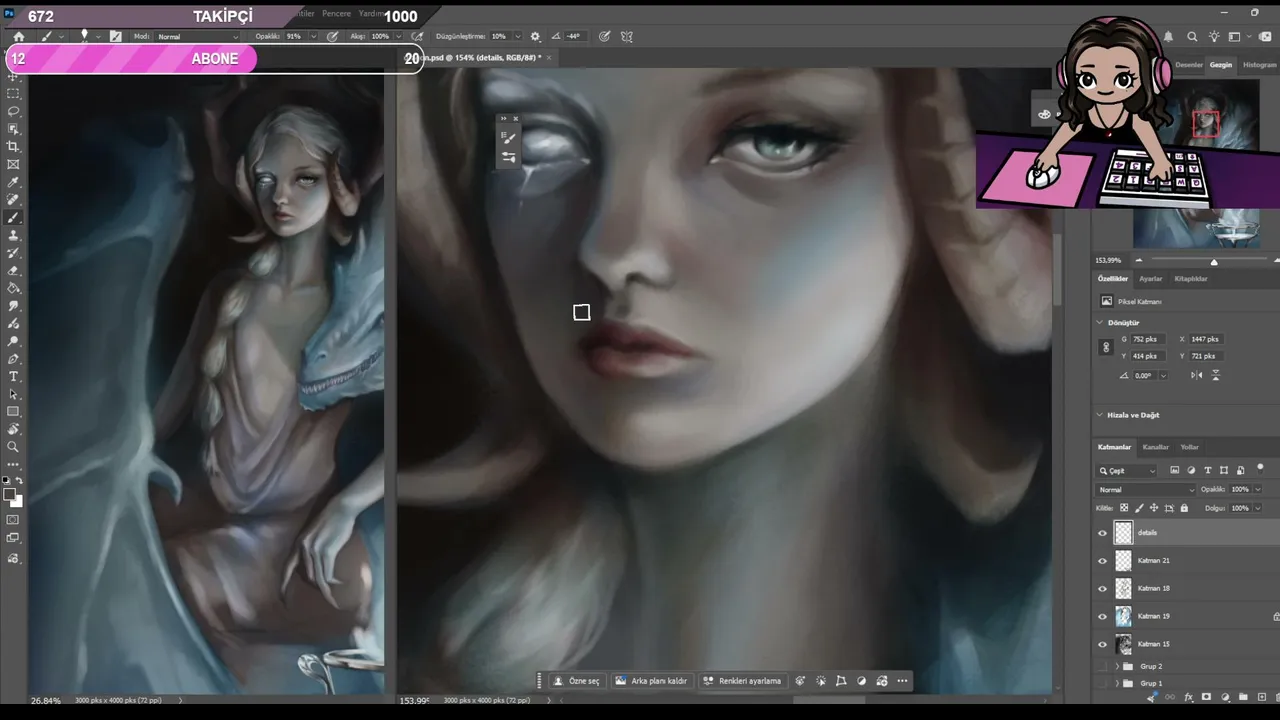The height and width of the screenshot is (720, 1280).
Task: Select the Eyedropper tool
Action: point(13,183)
